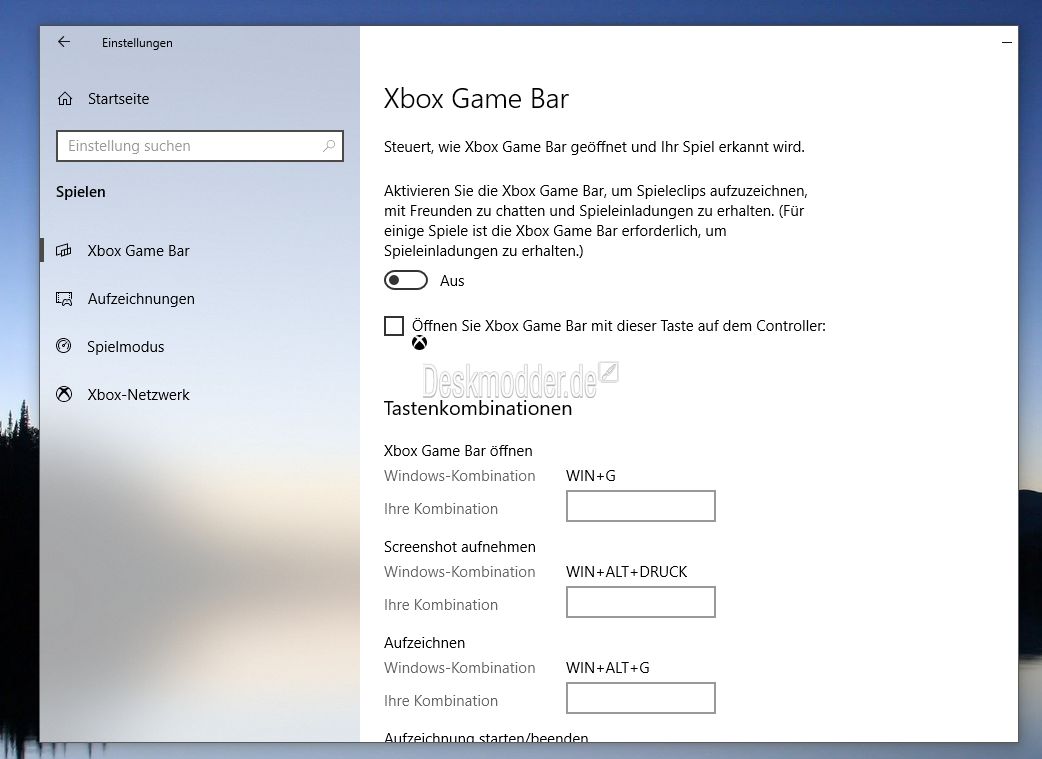1042x759 pixels.
Task: Click the Xbox controller button icon
Action: [x=419, y=343]
